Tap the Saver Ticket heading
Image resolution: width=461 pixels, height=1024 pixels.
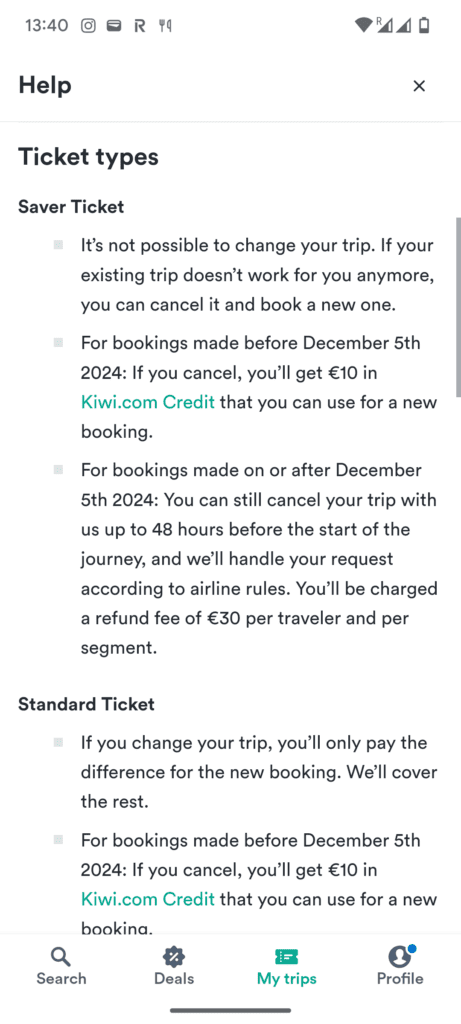point(71,207)
